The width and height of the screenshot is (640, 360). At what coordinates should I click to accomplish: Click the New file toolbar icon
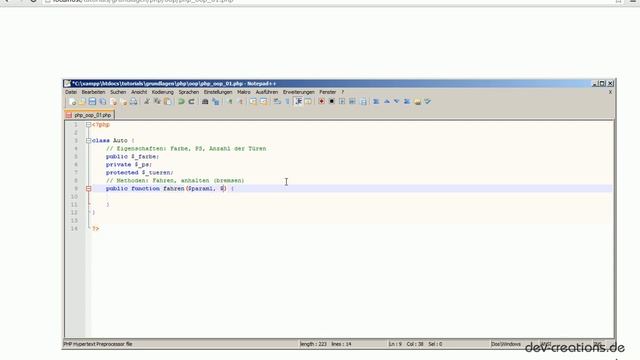[72, 102]
